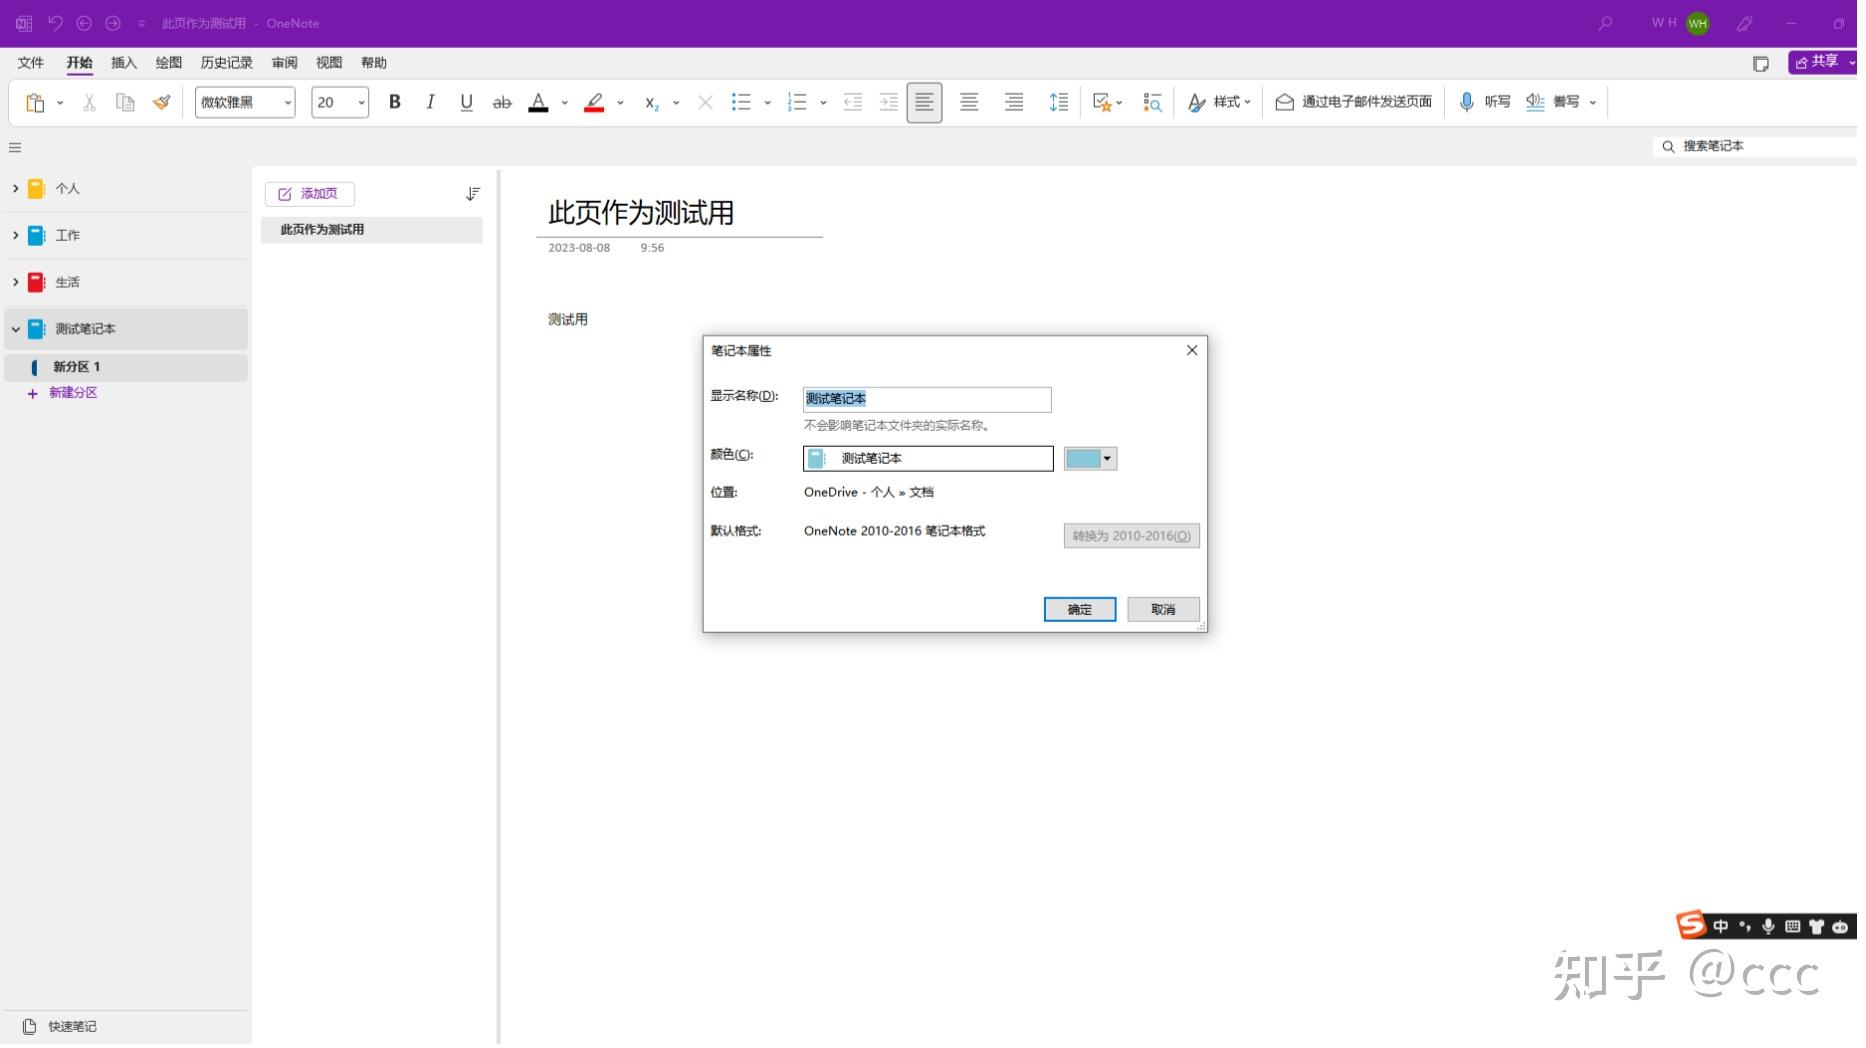Open the 文件 menu
The width and height of the screenshot is (1866, 1048).
pyautogui.click(x=31, y=63)
